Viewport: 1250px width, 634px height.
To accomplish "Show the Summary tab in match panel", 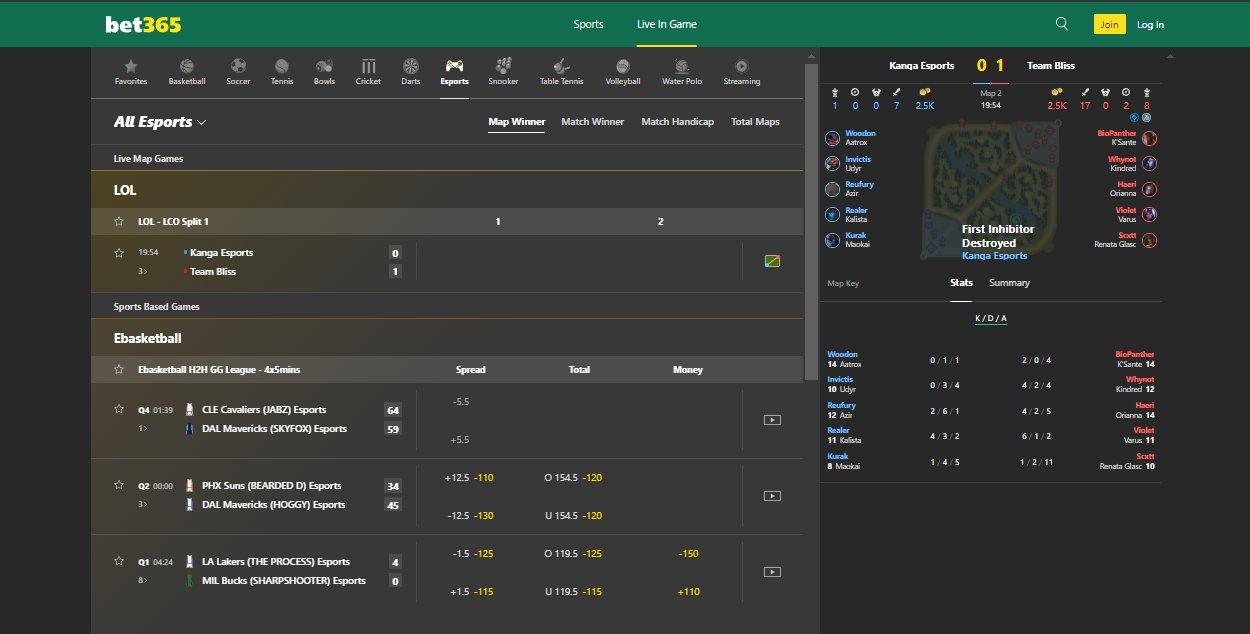I will tap(1009, 283).
